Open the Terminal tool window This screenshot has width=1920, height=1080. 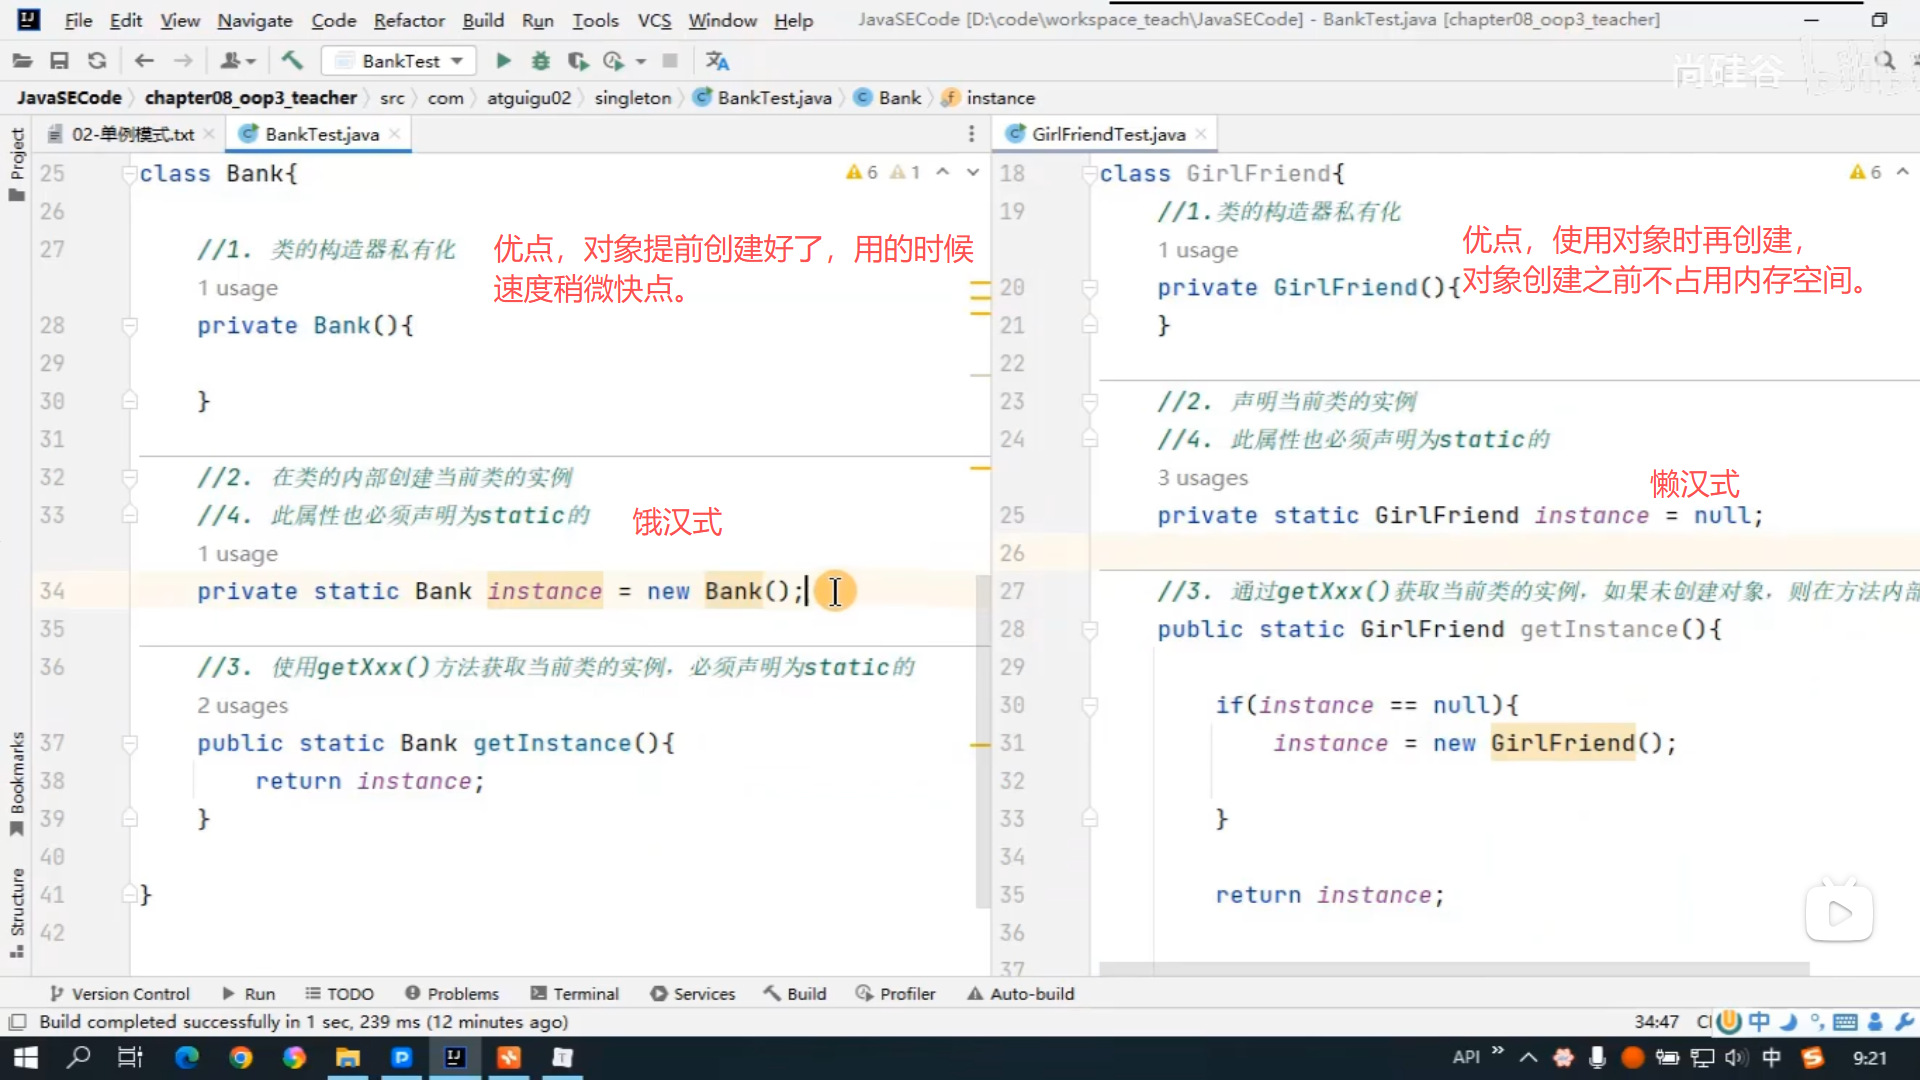click(575, 993)
